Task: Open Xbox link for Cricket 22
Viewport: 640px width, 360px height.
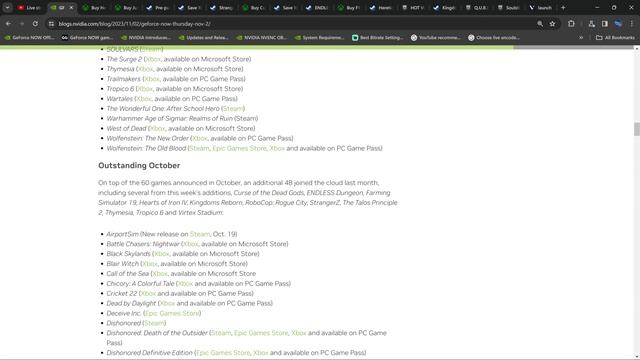Action: click(x=148, y=293)
